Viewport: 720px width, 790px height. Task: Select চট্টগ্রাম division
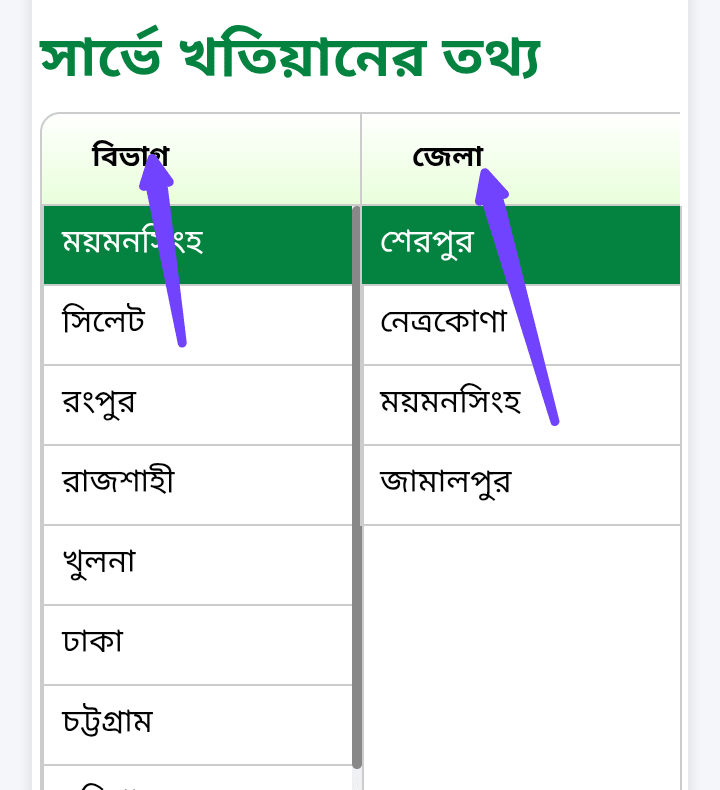[x=197, y=724]
